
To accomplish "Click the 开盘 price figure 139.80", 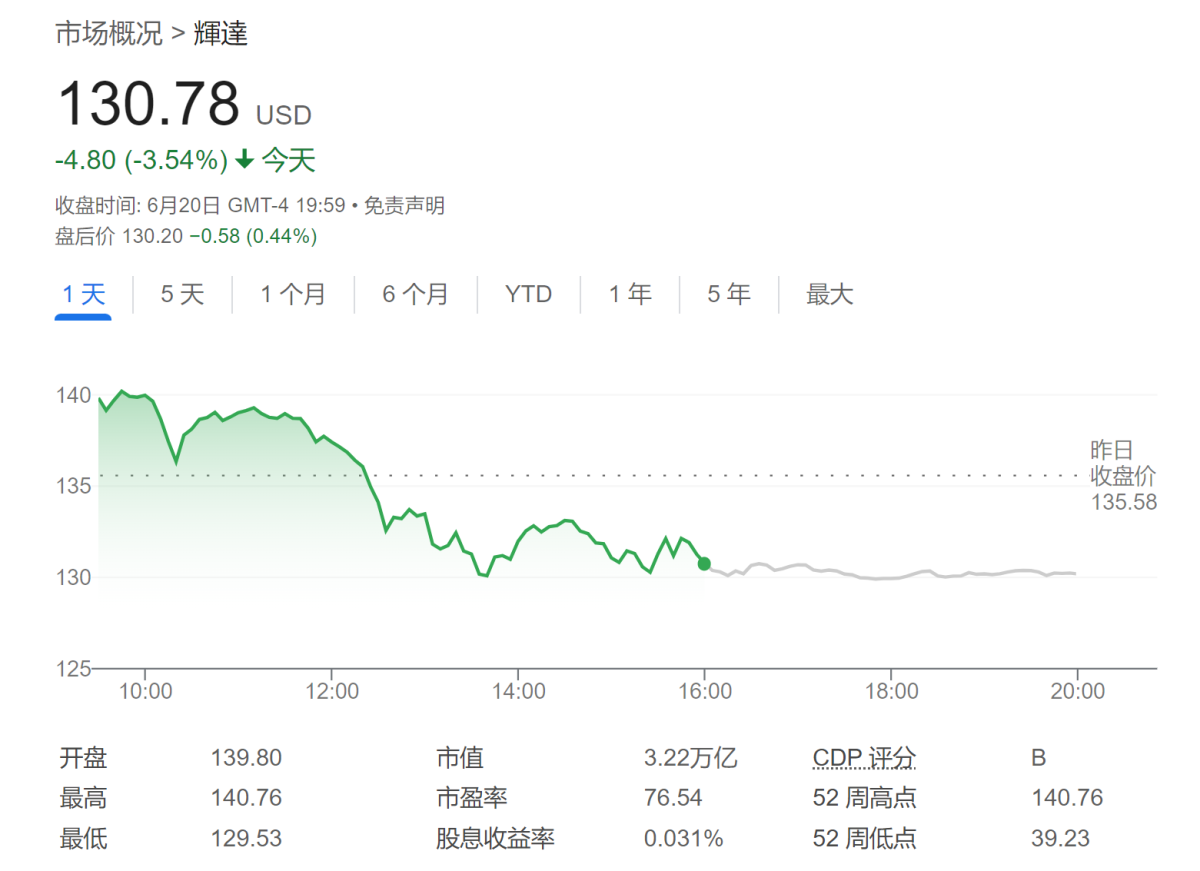I will 246,757.
